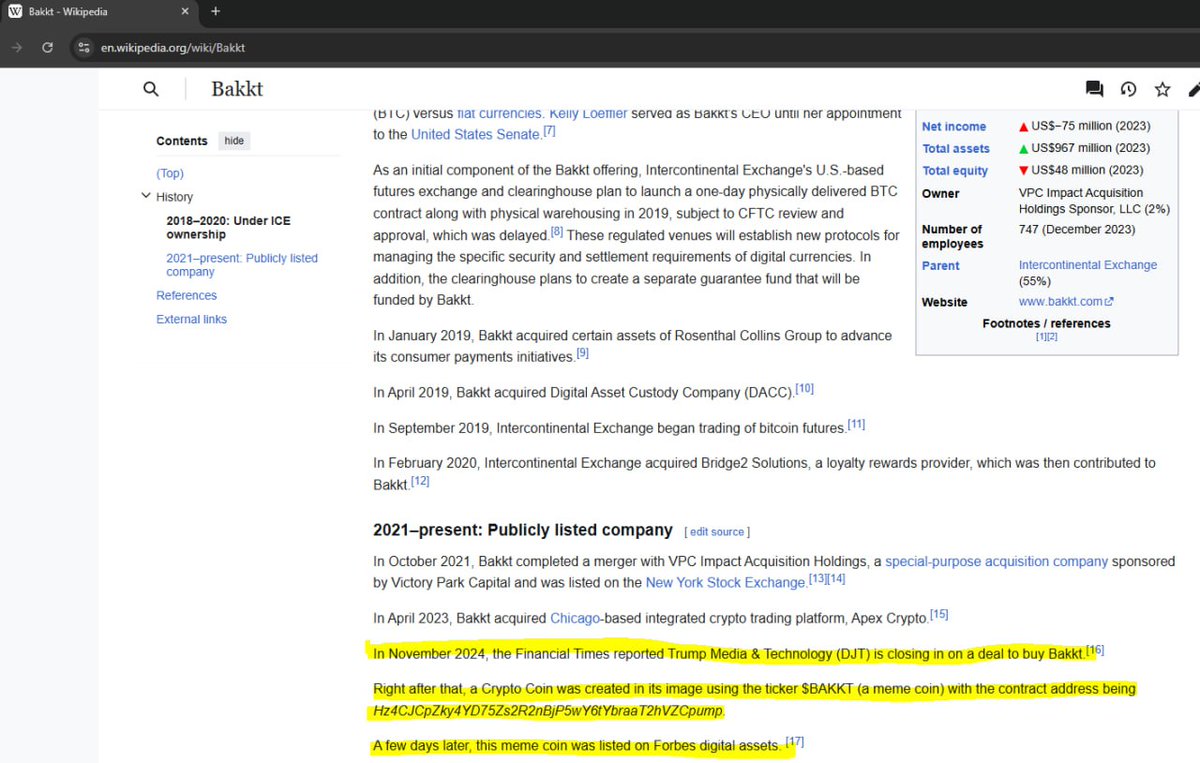Open Total assets link in infobox
This screenshot has height=763, width=1200.
(956, 149)
